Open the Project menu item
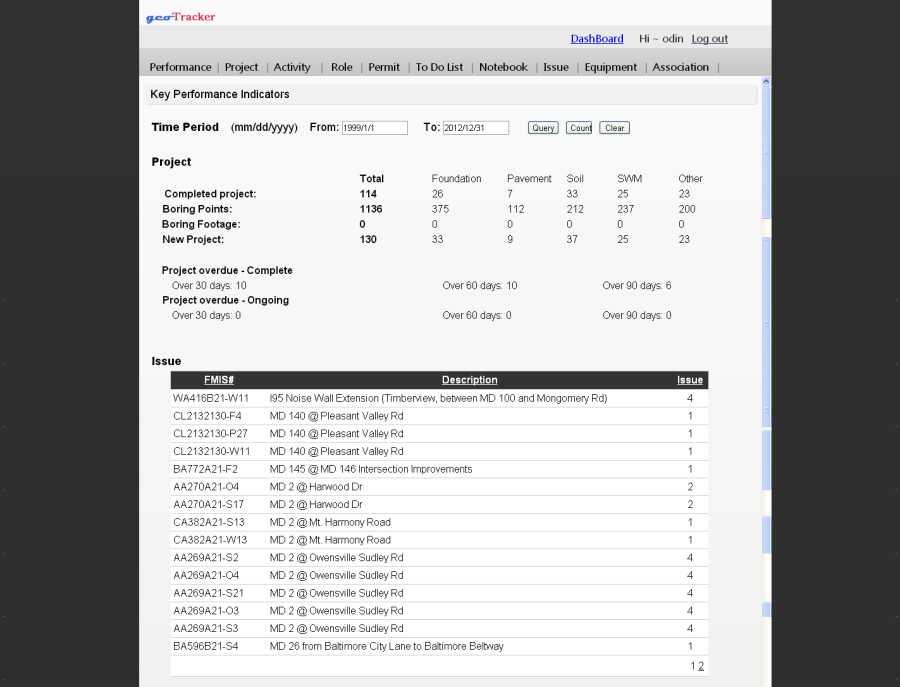Image resolution: width=900 pixels, height=687 pixels. (x=241, y=67)
